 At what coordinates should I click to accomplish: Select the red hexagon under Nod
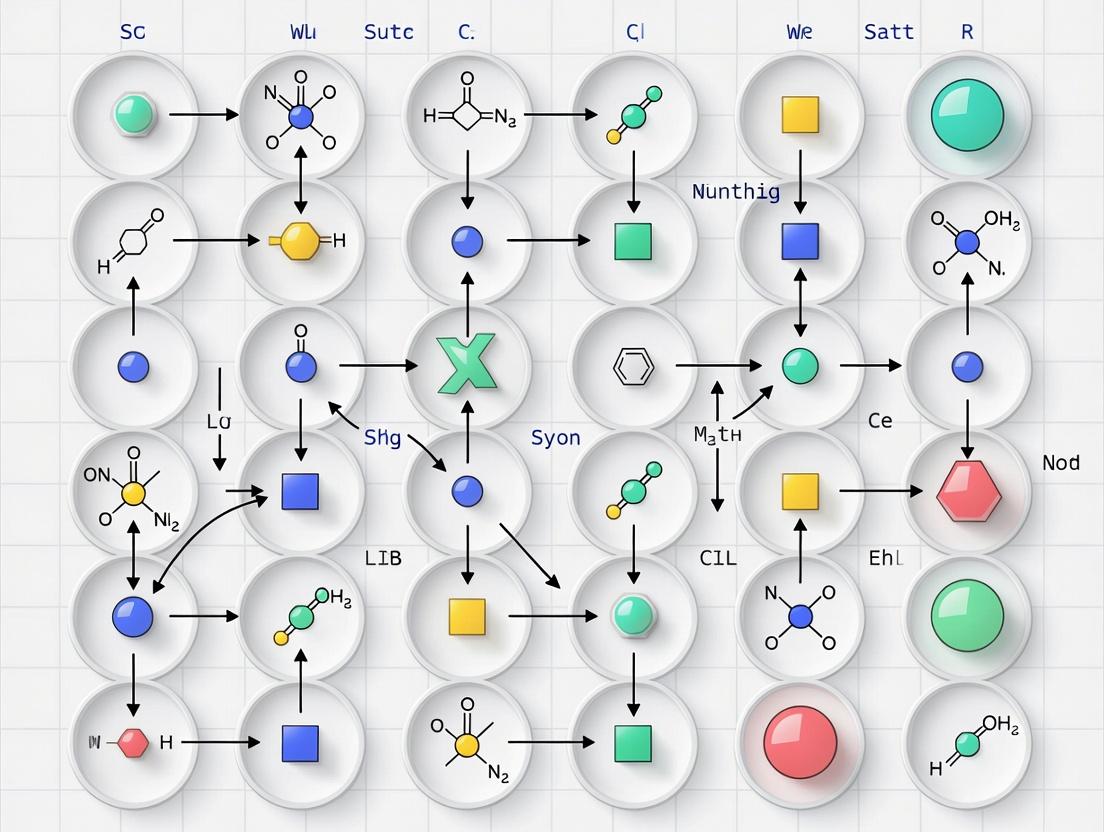[x=966, y=492]
